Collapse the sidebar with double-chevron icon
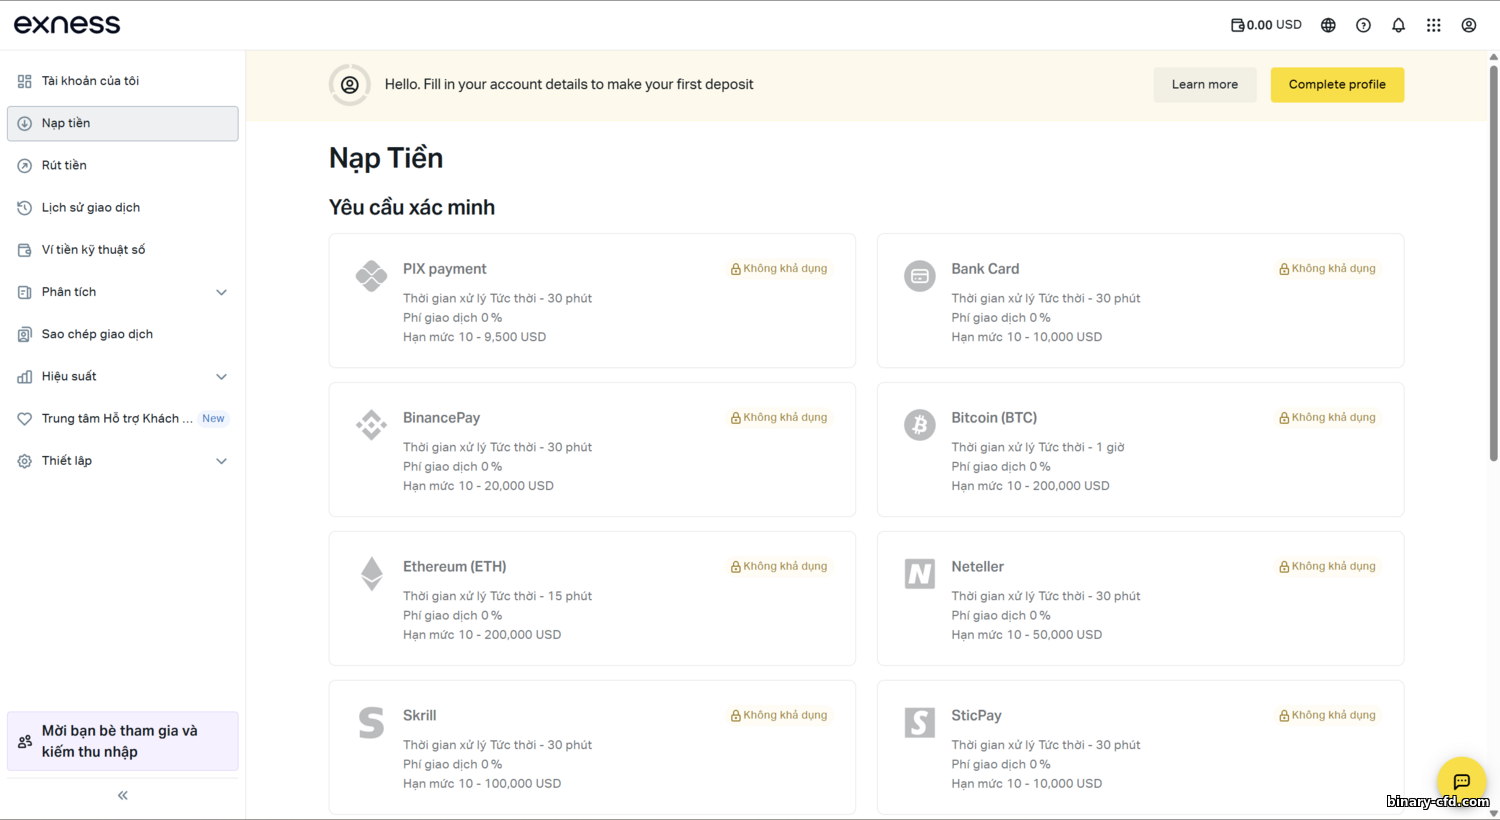1500x820 pixels. [x=123, y=795]
